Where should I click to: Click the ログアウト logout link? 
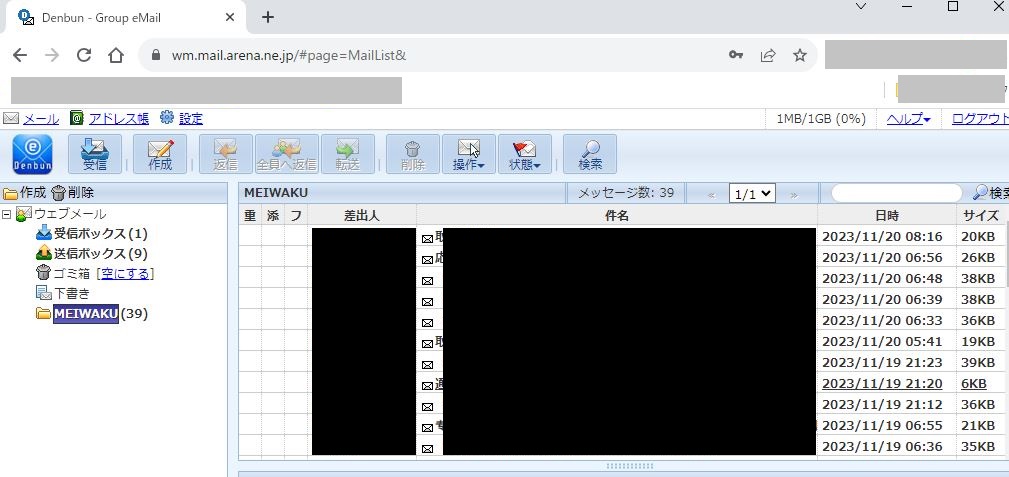[979, 119]
